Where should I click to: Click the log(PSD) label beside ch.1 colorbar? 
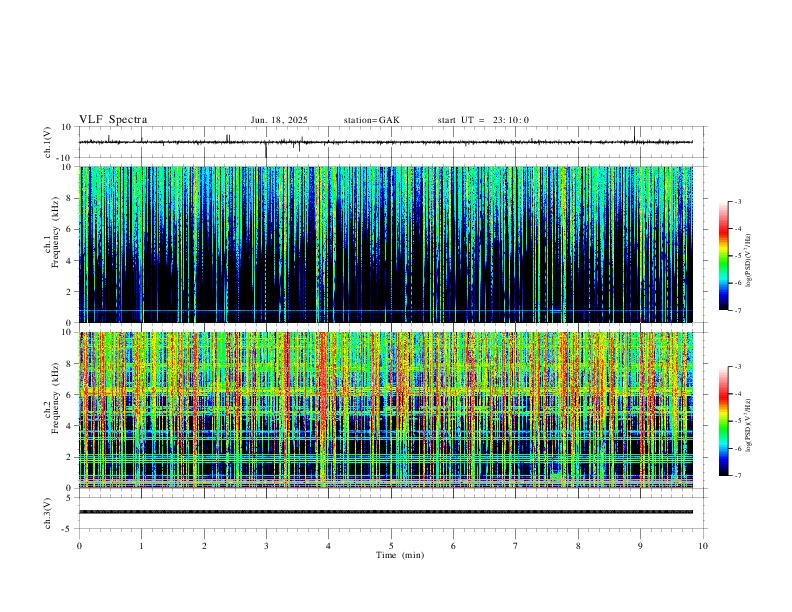tap(749, 260)
